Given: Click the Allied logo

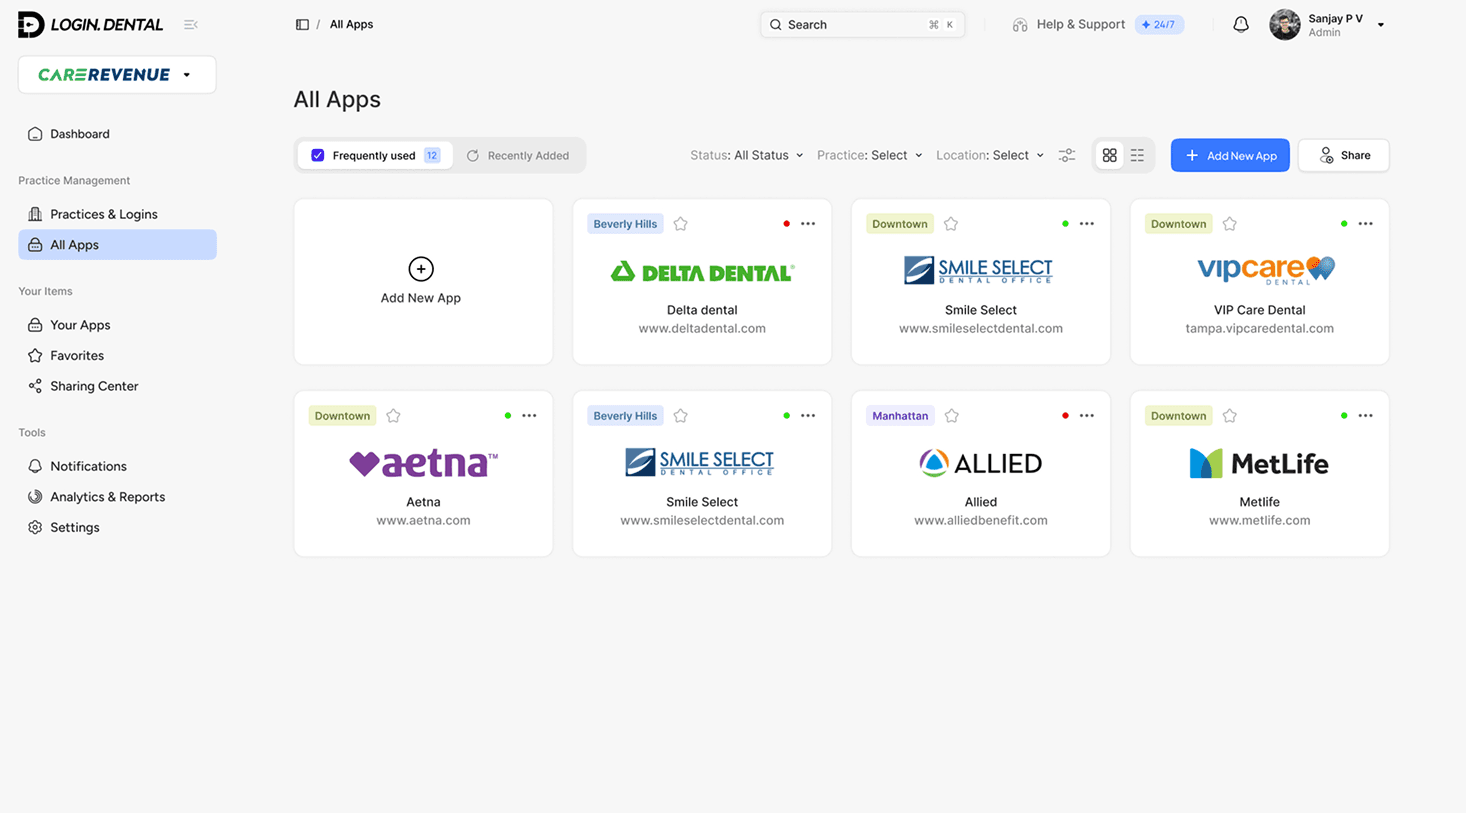Looking at the screenshot, I should click(980, 463).
